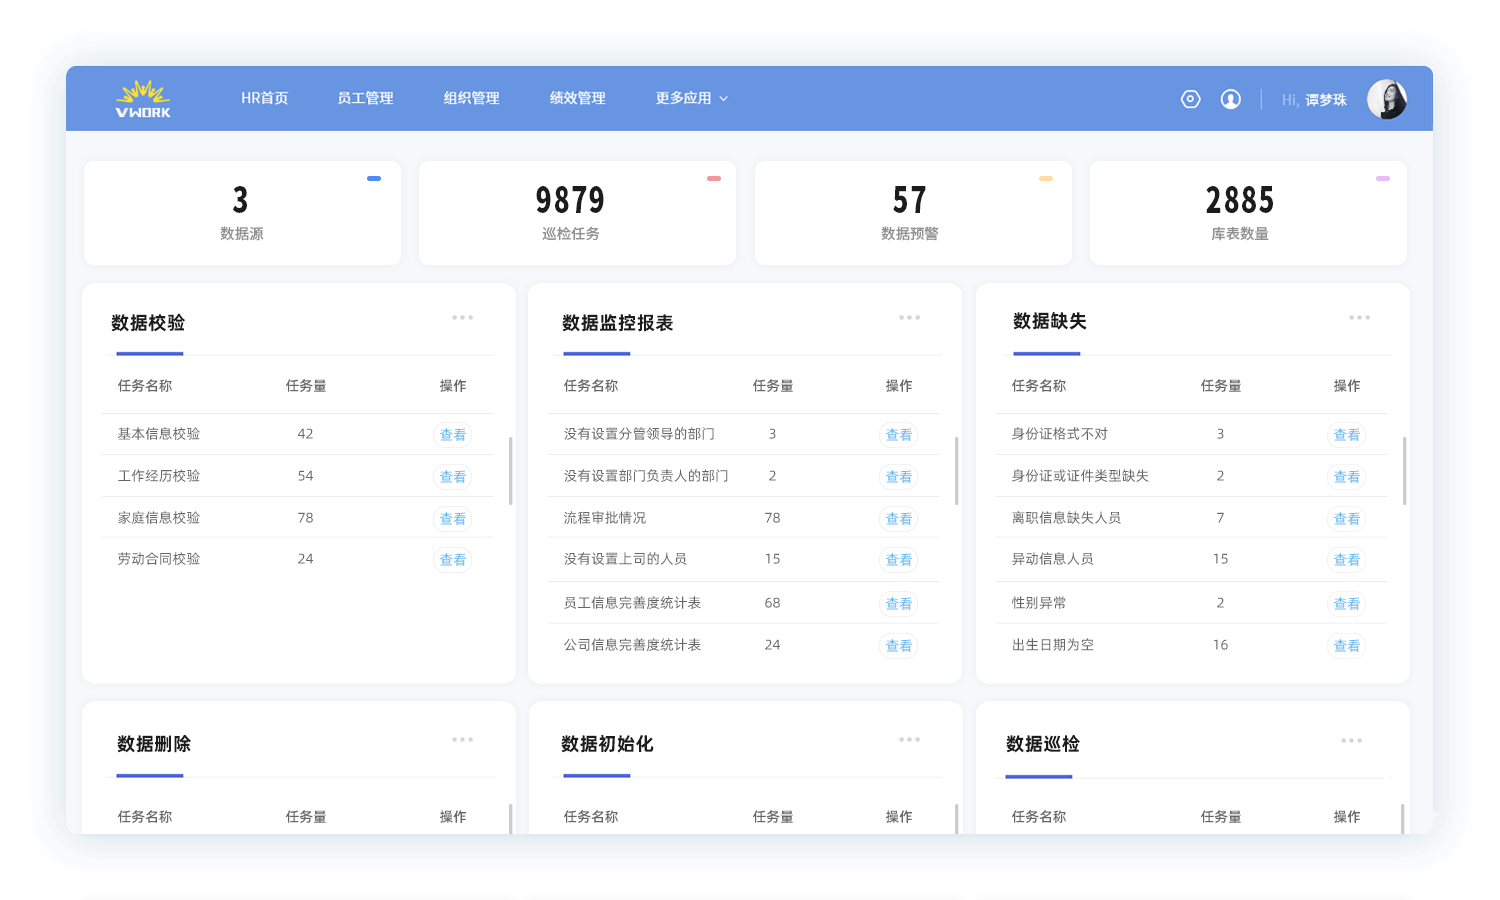
Task: Click the 基本信息校验 task name
Action: pyautogui.click(x=159, y=434)
